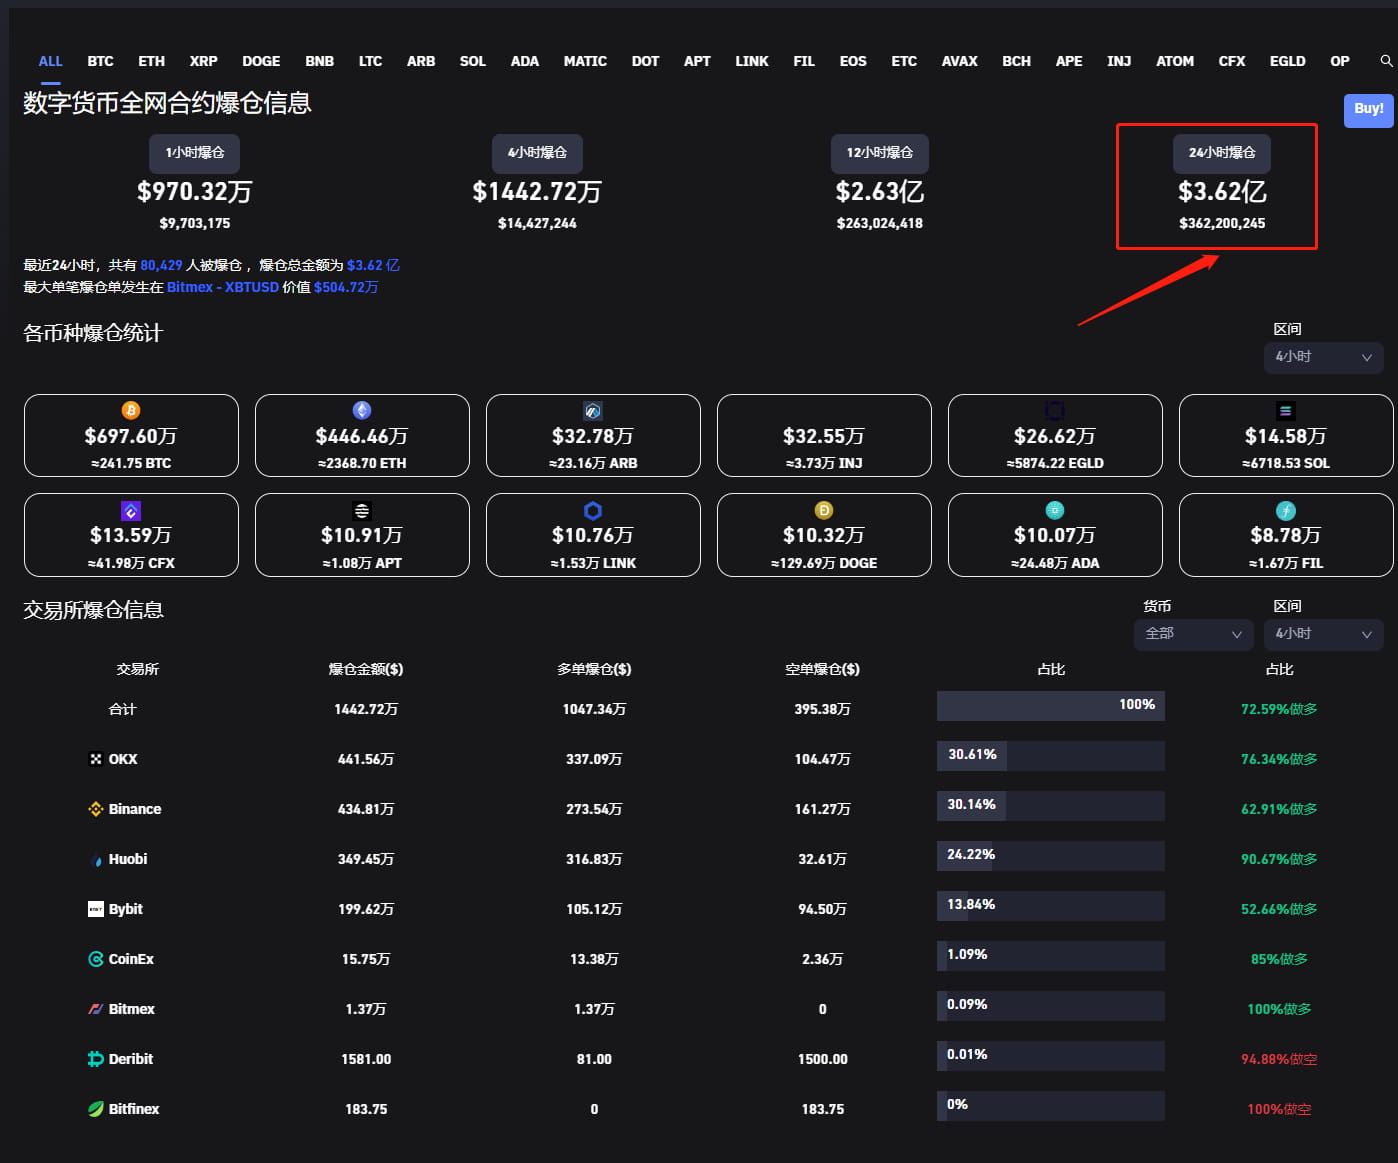Viewport: 1398px width, 1163px height.
Task: Open the Bitmex - XBTUSD link
Action: pyautogui.click(x=223, y=287)
